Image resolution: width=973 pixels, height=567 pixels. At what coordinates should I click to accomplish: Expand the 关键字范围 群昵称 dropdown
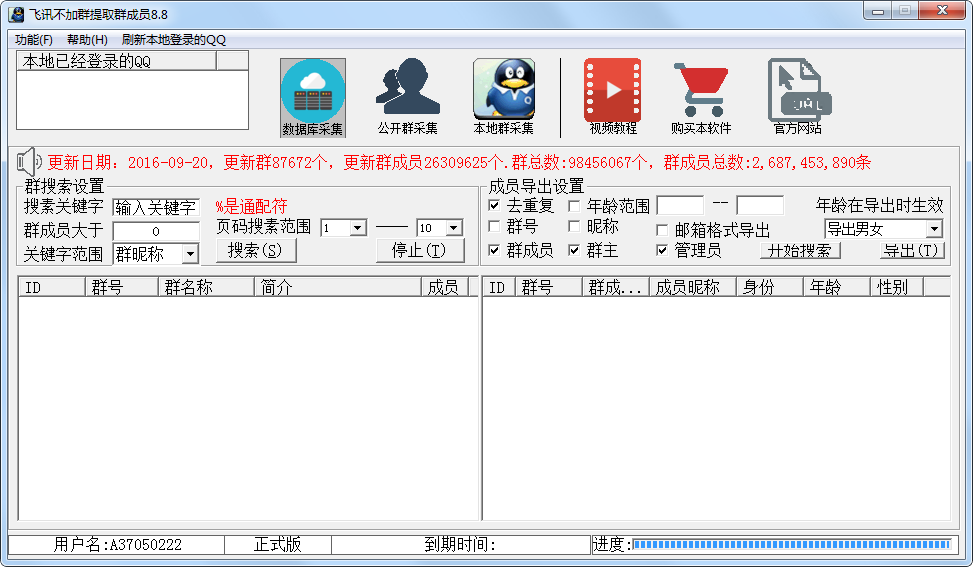coord(189,254)
